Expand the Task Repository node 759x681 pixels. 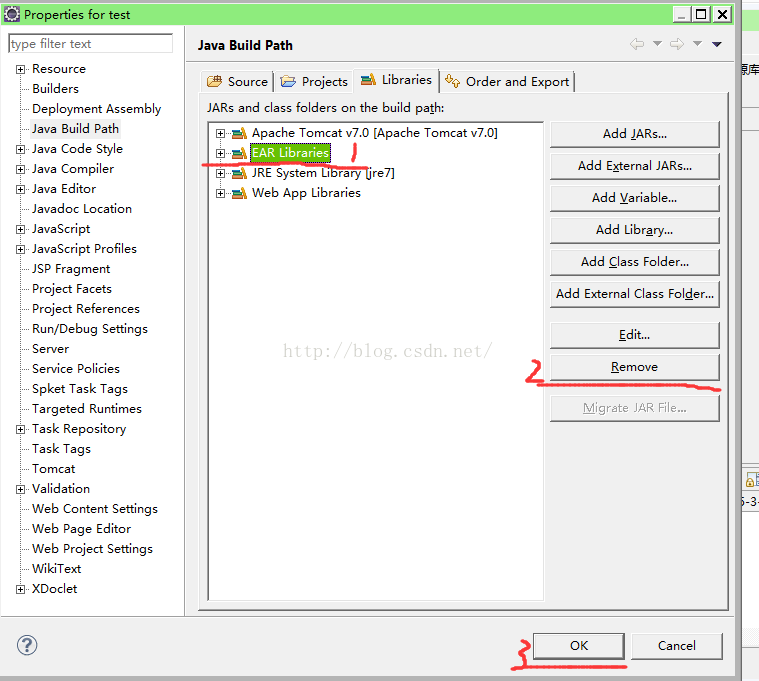(x=20, y=429)
